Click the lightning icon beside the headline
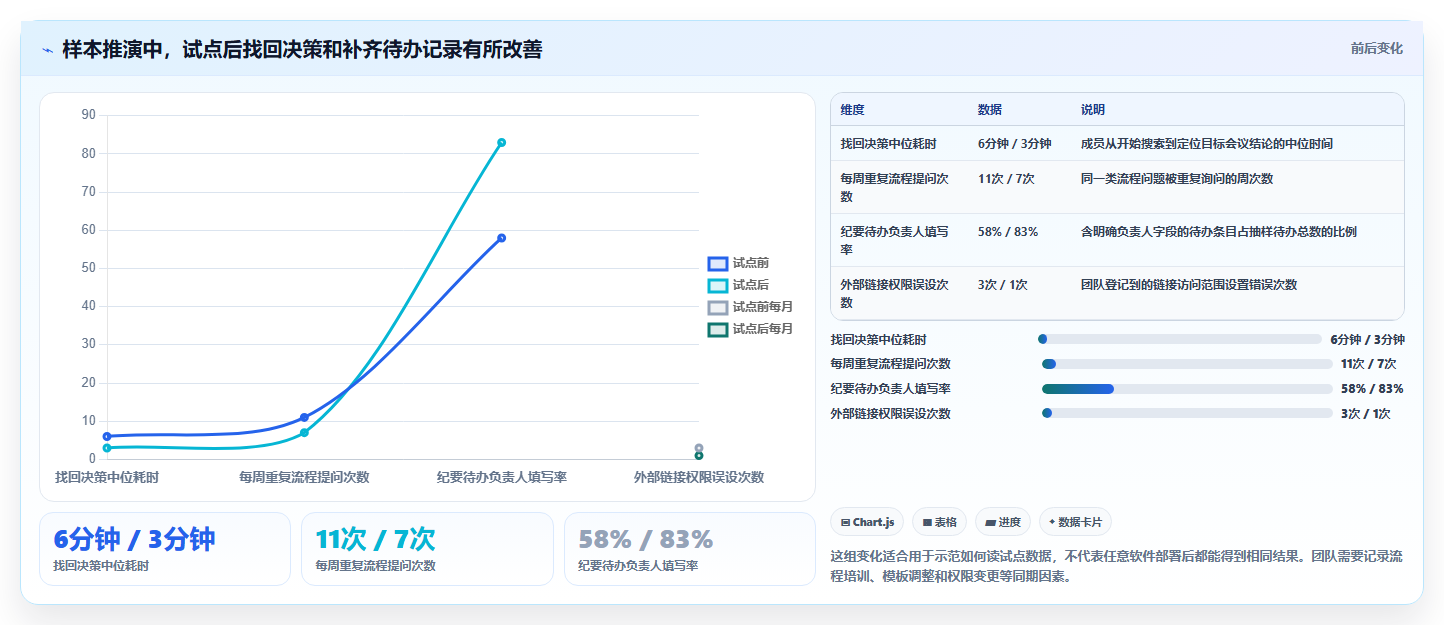Screen dimensions: 1444x625 pos(47,50)
